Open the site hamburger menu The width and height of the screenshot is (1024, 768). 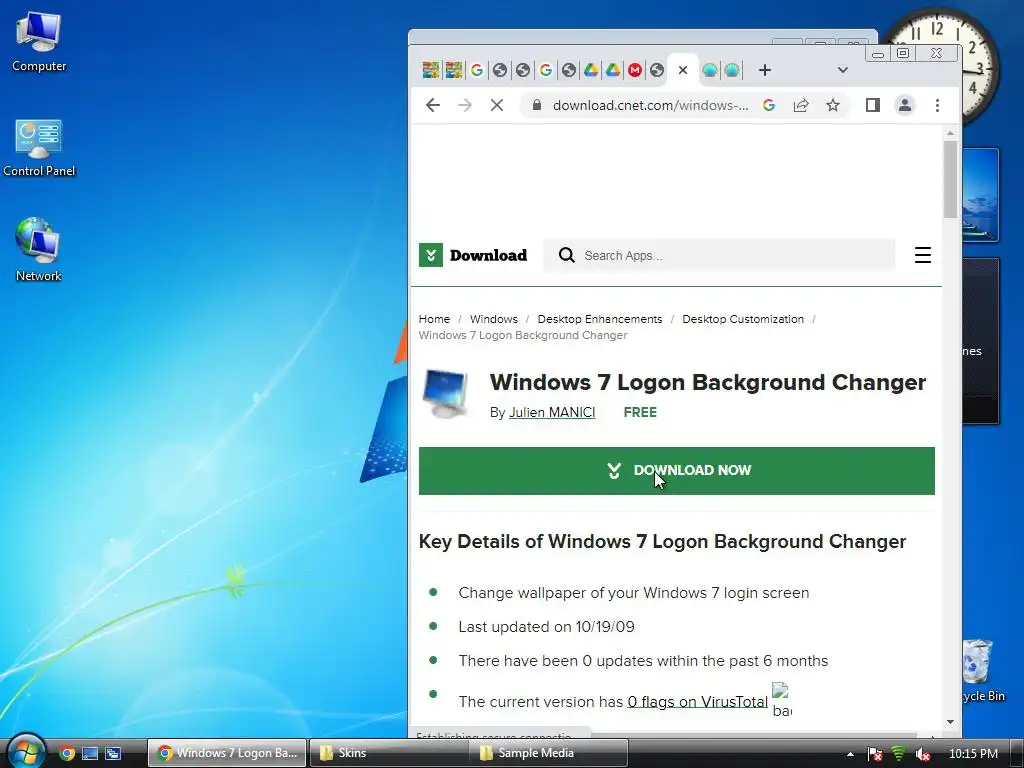(x=922, y=255)
